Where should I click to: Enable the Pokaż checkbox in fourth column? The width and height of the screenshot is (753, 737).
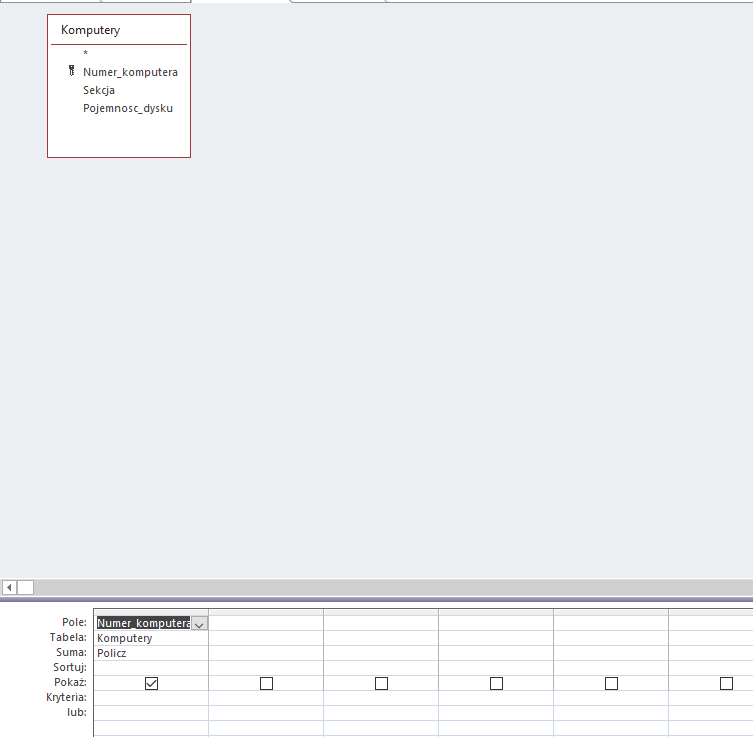(x=496, y=683)
